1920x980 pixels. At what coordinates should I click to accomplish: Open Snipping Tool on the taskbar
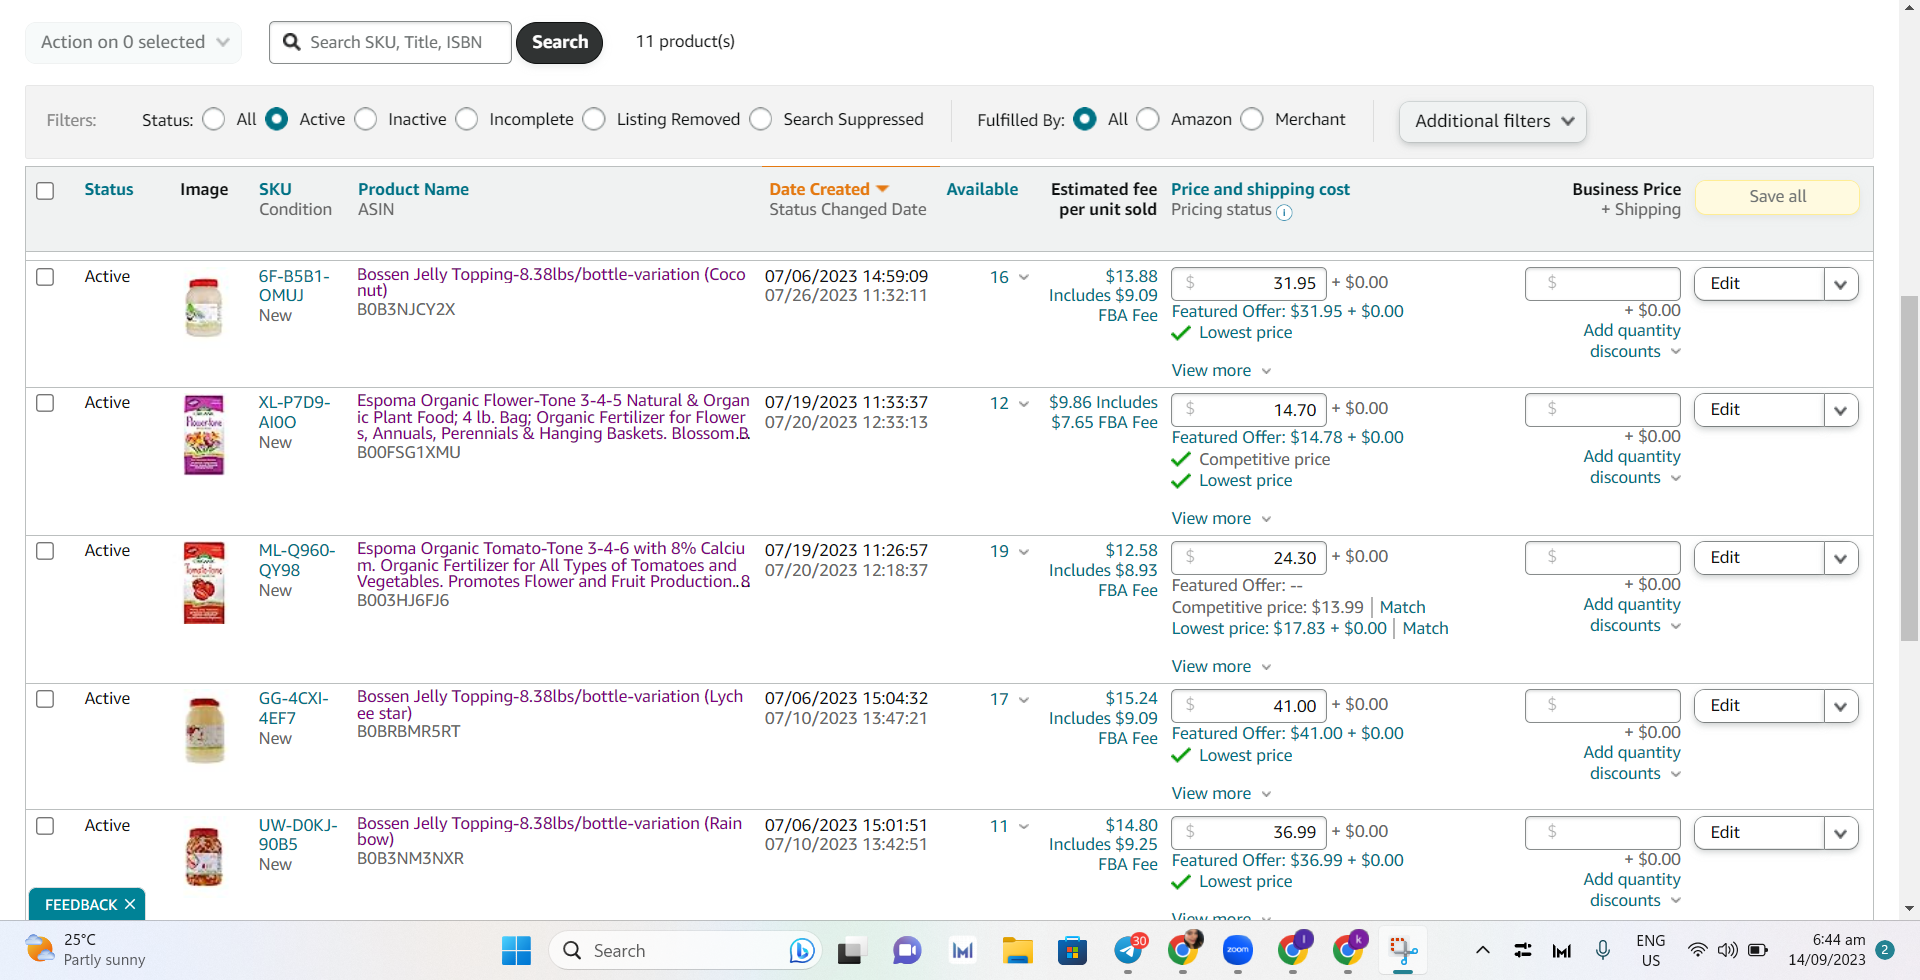1402,950
